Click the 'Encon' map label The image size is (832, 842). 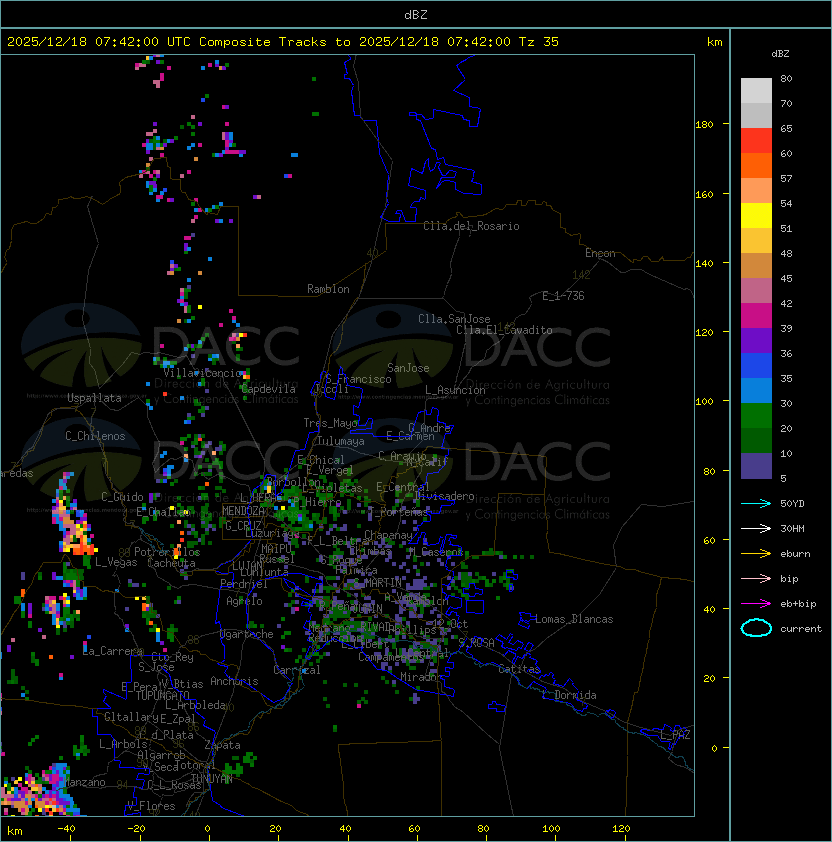[600, 253]
